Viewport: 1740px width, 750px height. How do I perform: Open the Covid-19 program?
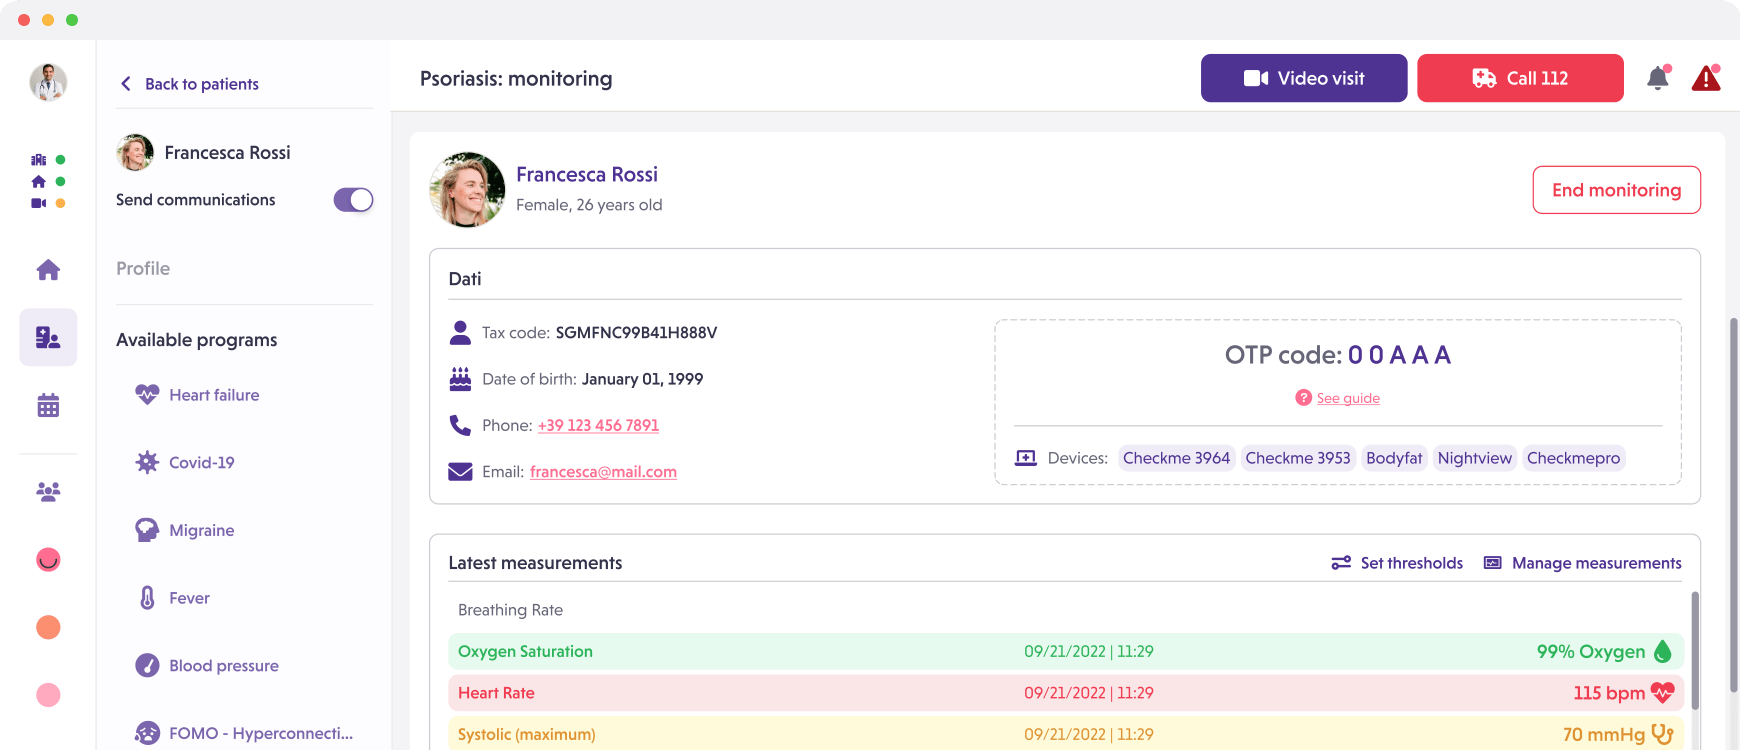(x=201, y=463)
